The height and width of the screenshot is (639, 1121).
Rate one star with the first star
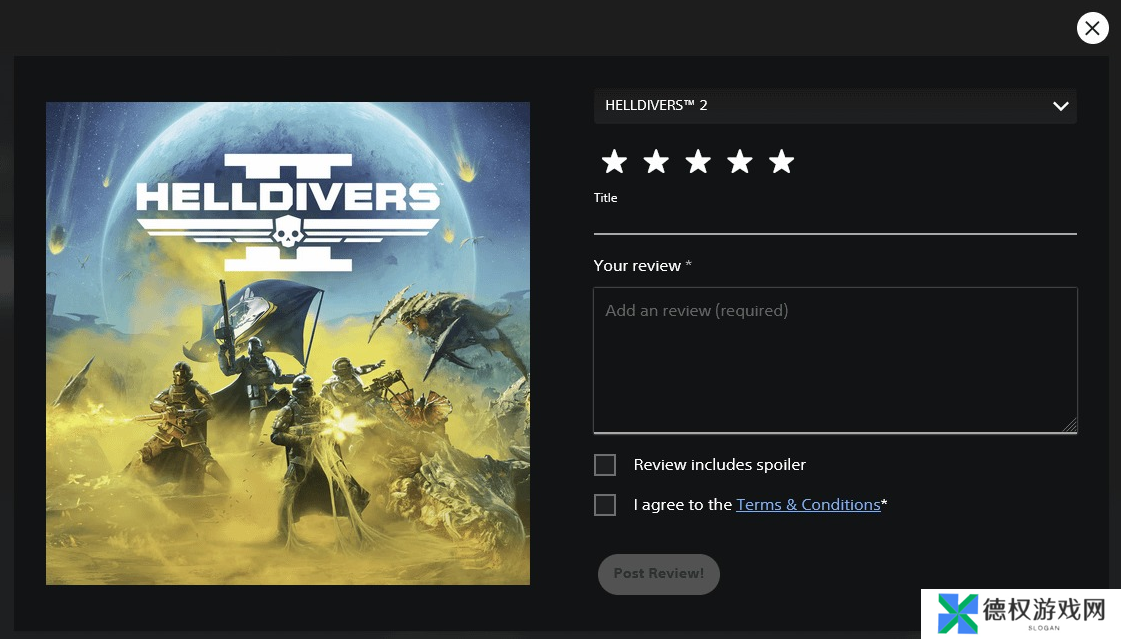click(614, 162)
